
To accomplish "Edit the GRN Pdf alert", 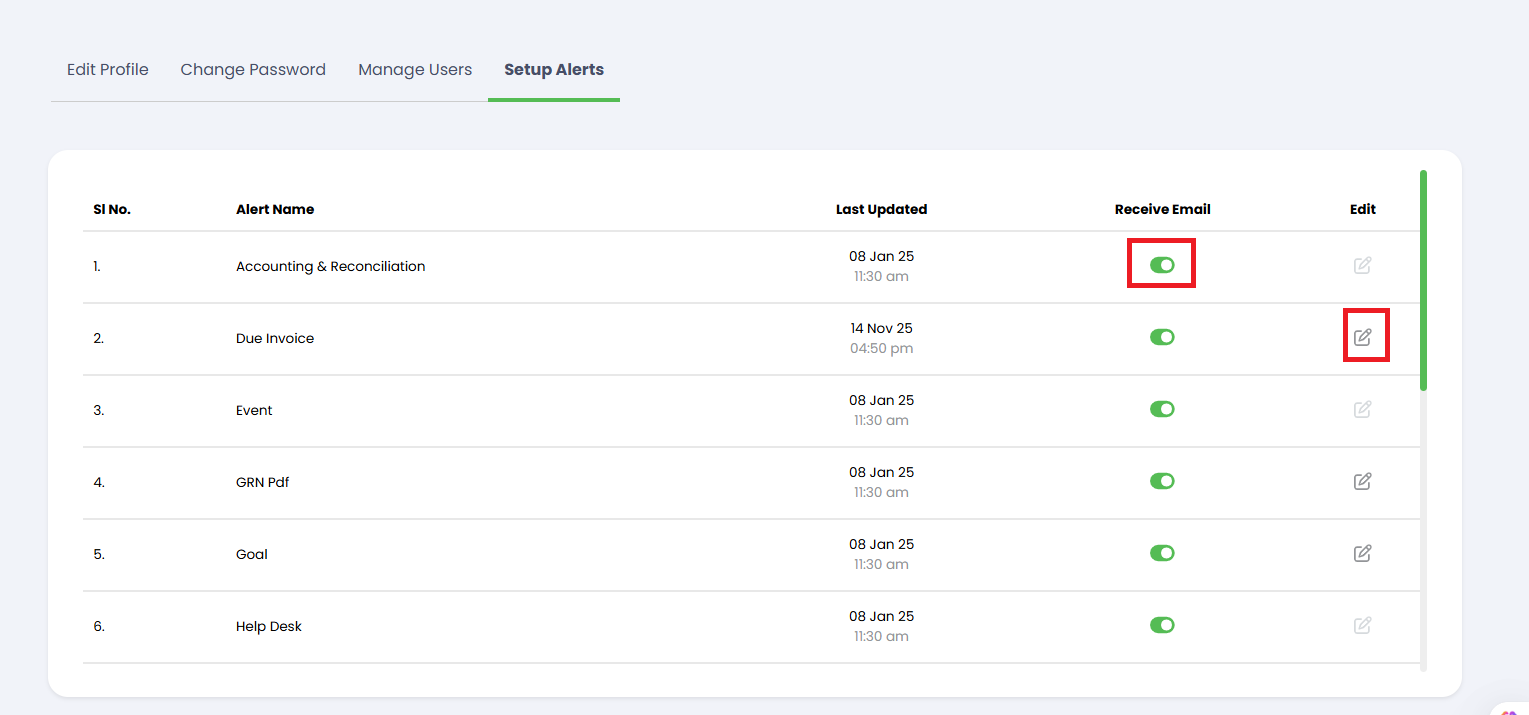I will [1362, 481].
